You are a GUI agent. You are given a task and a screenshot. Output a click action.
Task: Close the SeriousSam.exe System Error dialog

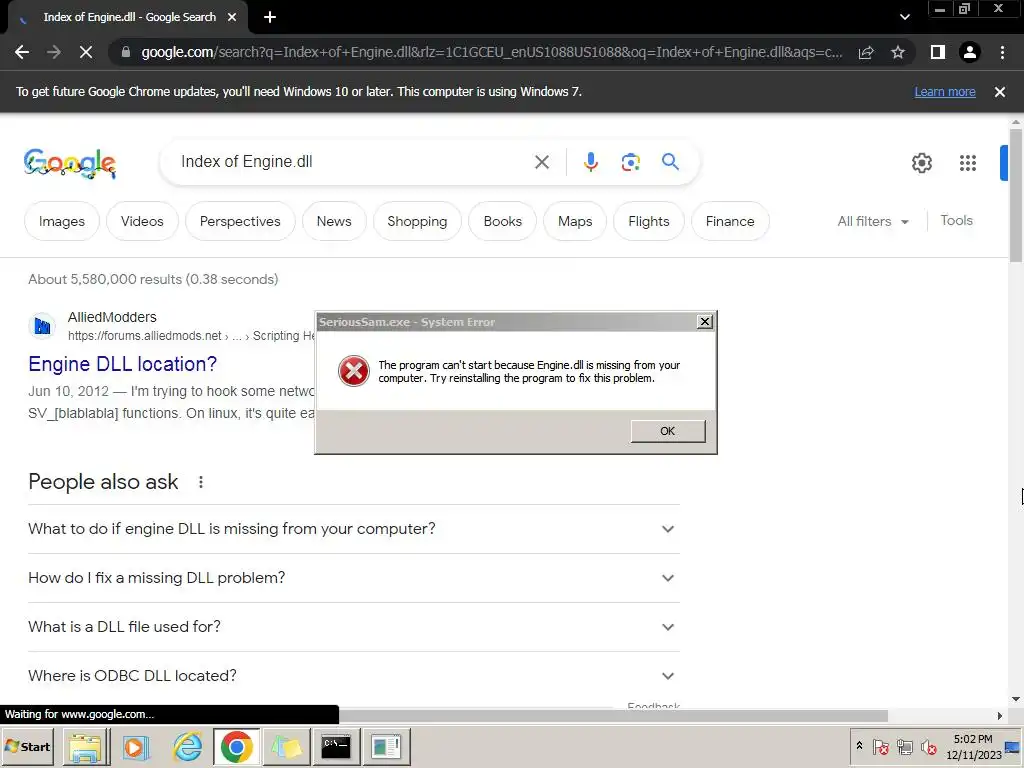coord(705,321)
